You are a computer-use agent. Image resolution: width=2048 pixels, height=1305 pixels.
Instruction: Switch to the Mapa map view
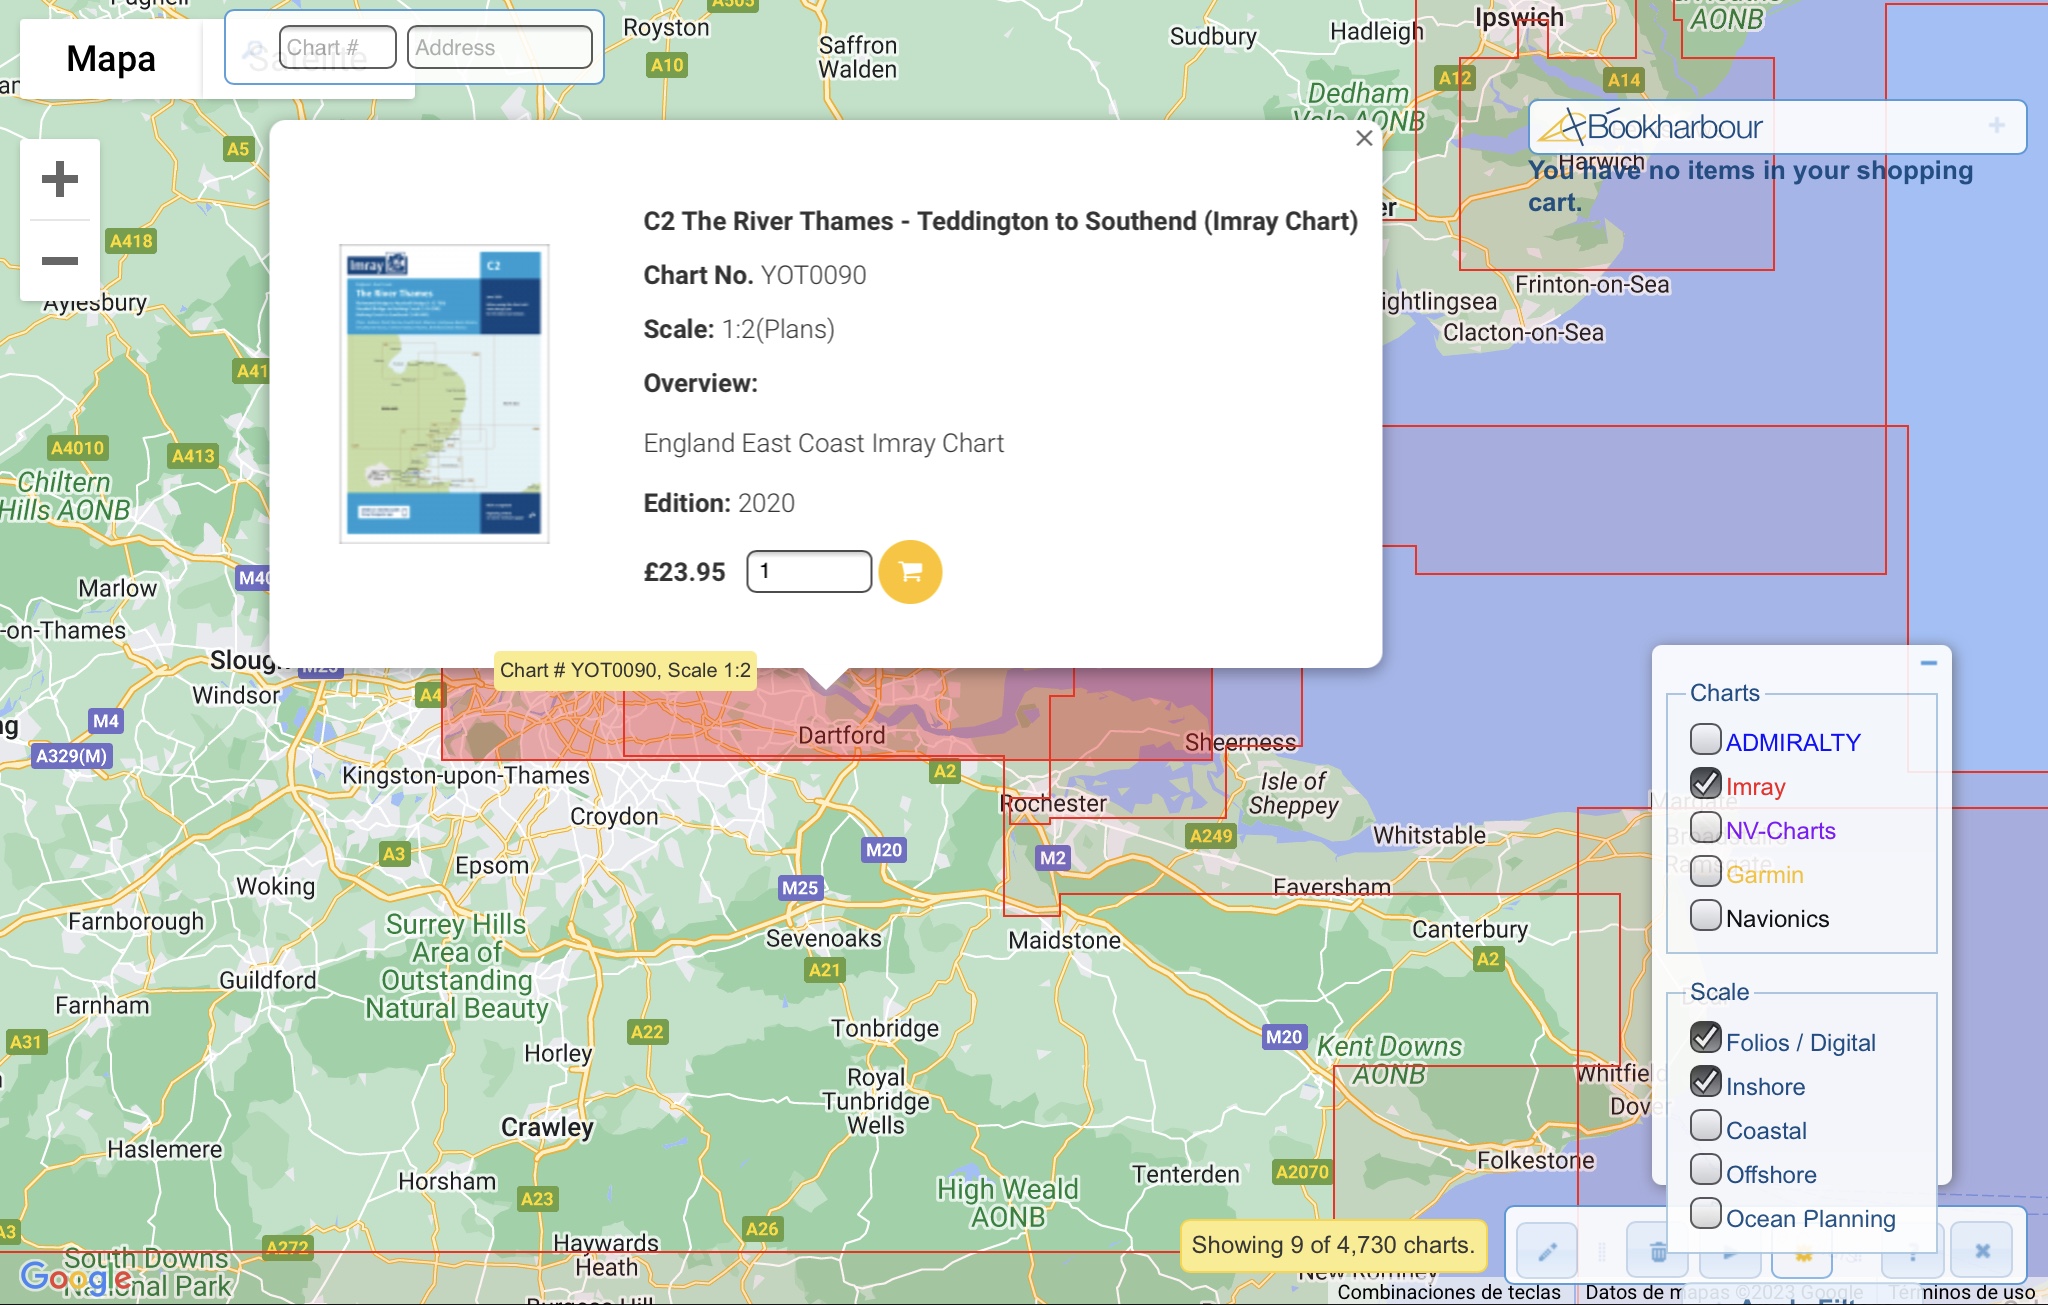111,59
